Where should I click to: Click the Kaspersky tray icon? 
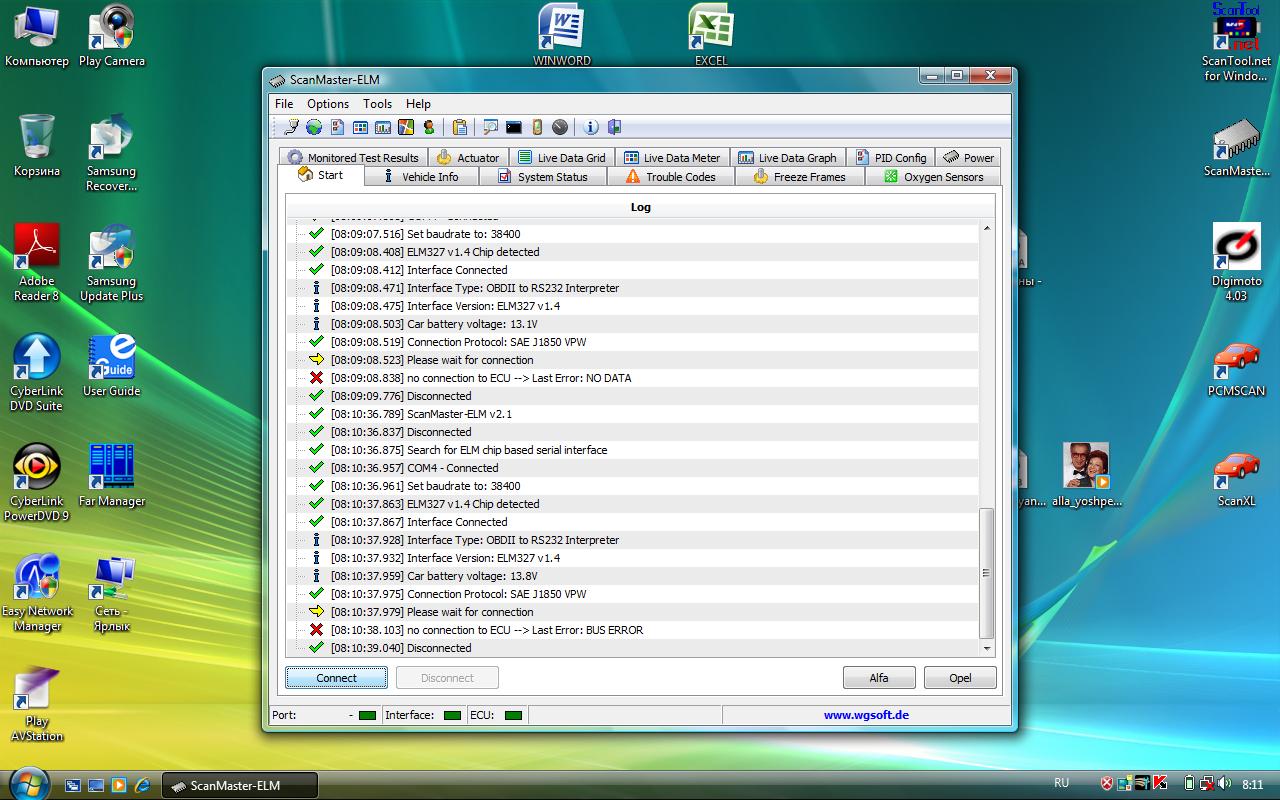(1160, 783)
